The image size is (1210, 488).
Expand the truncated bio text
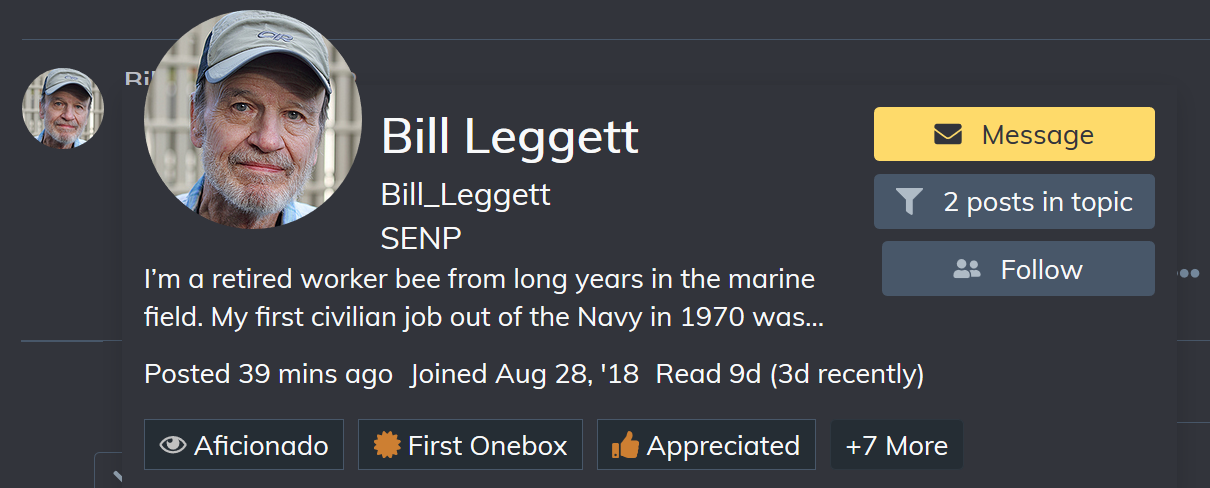pyautogui.click(x=484, y=298)
